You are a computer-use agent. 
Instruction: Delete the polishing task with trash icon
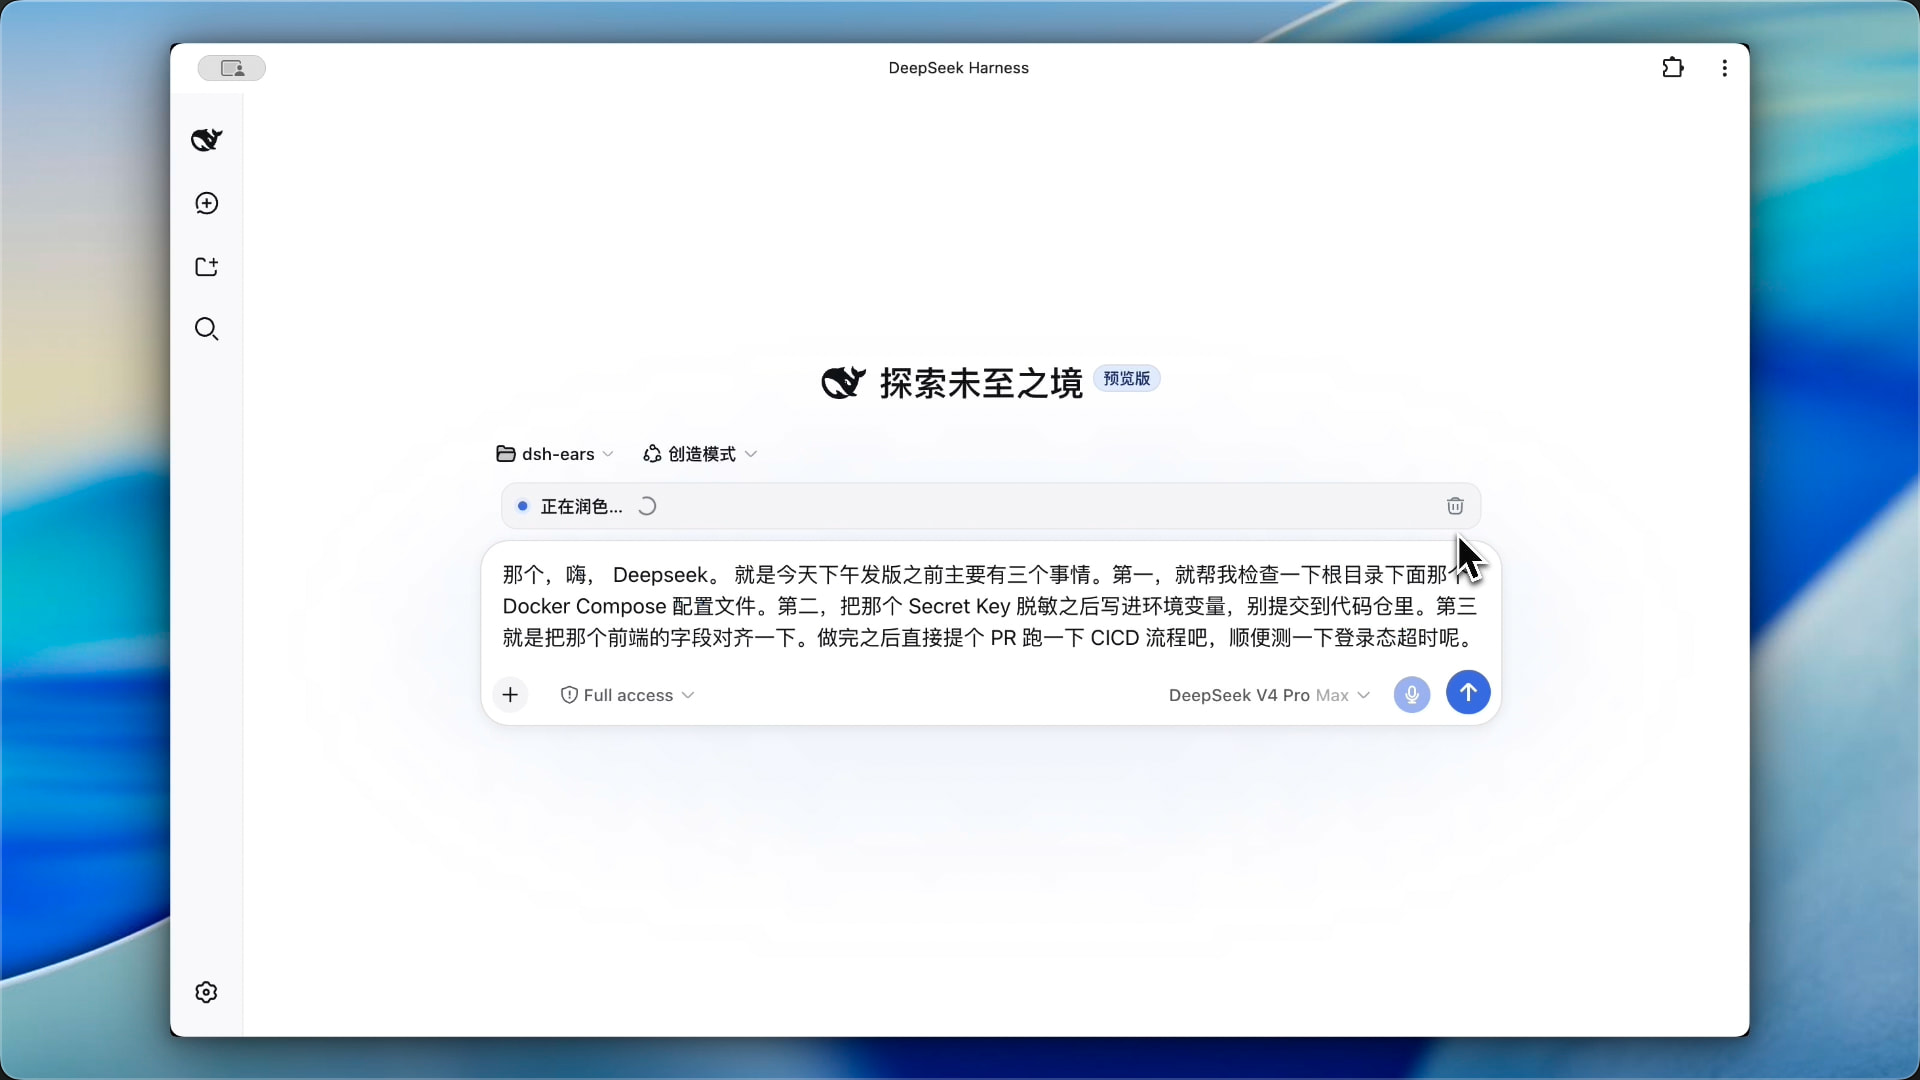click(x=1455, y=506)
